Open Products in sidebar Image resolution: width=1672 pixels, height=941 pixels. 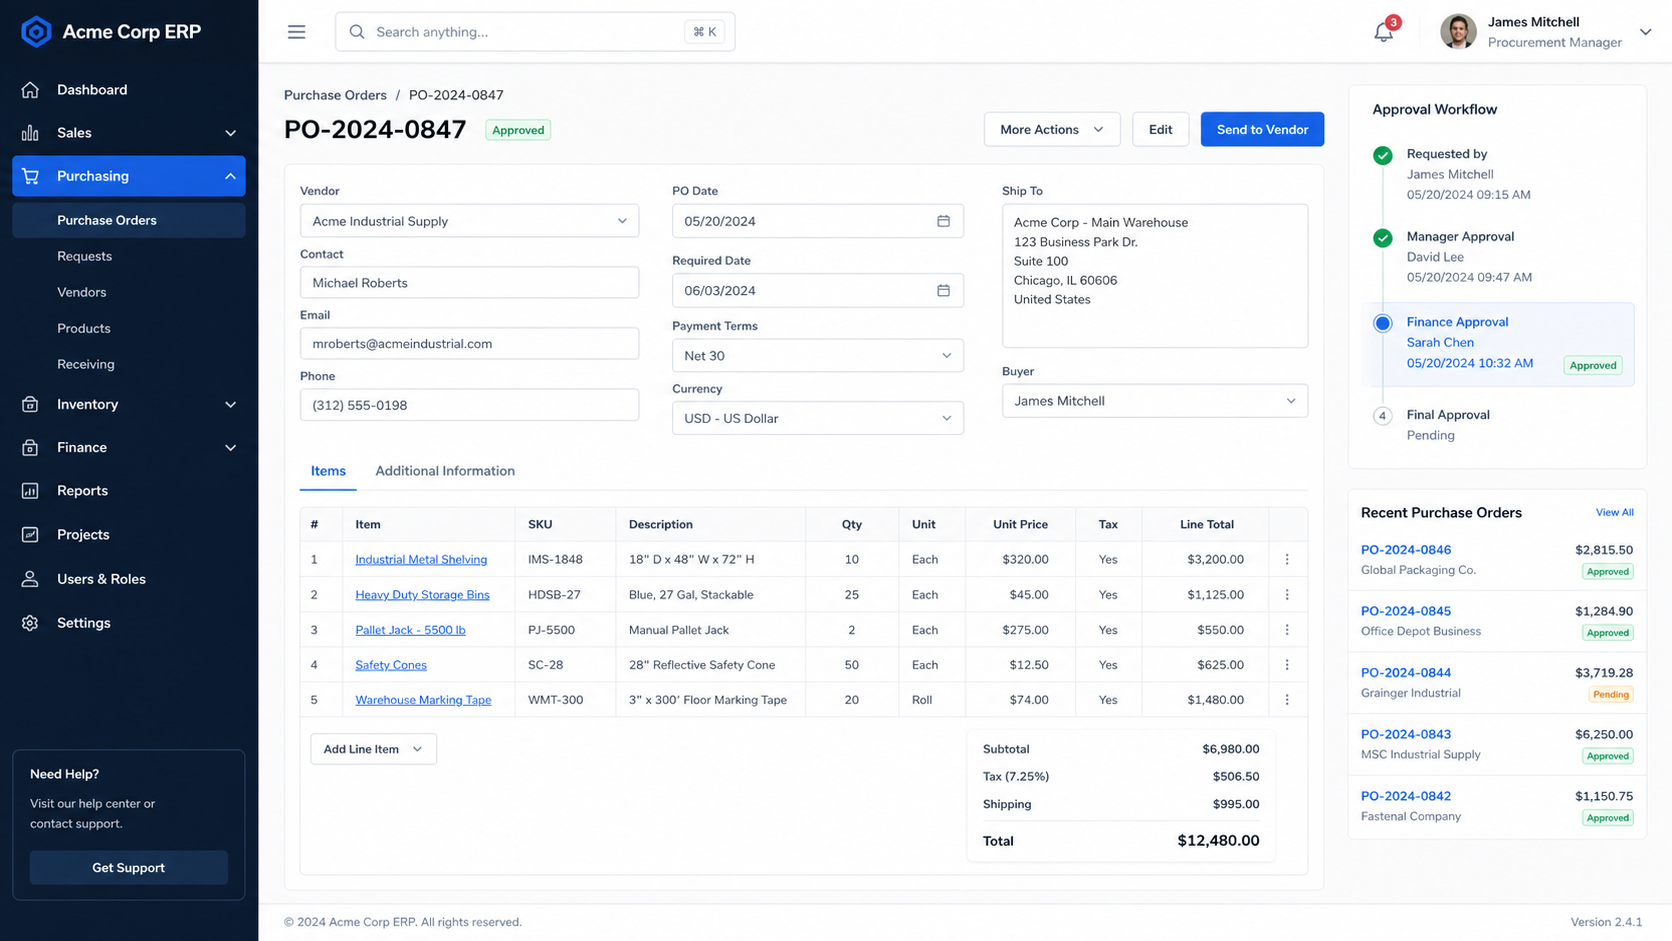coord(84,328)
